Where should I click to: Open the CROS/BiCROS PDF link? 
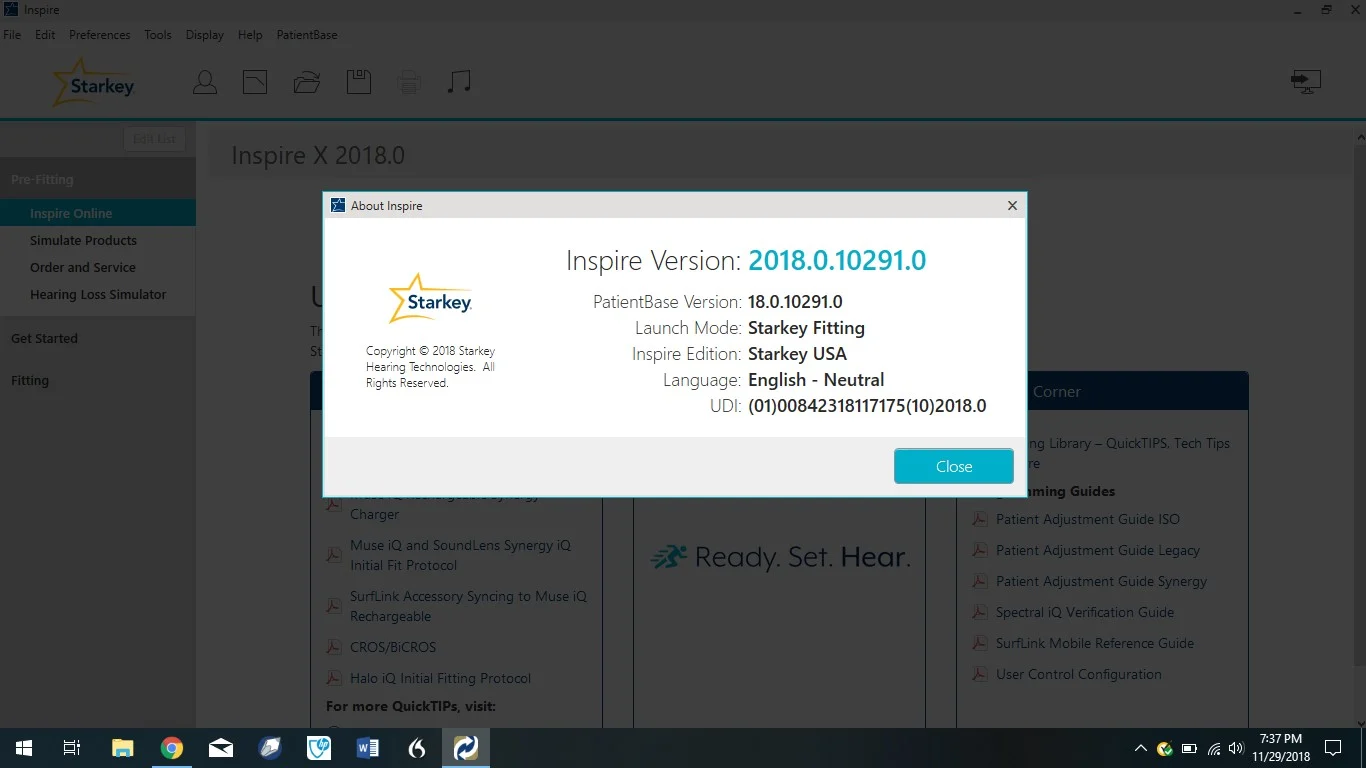tap(393, 647)
